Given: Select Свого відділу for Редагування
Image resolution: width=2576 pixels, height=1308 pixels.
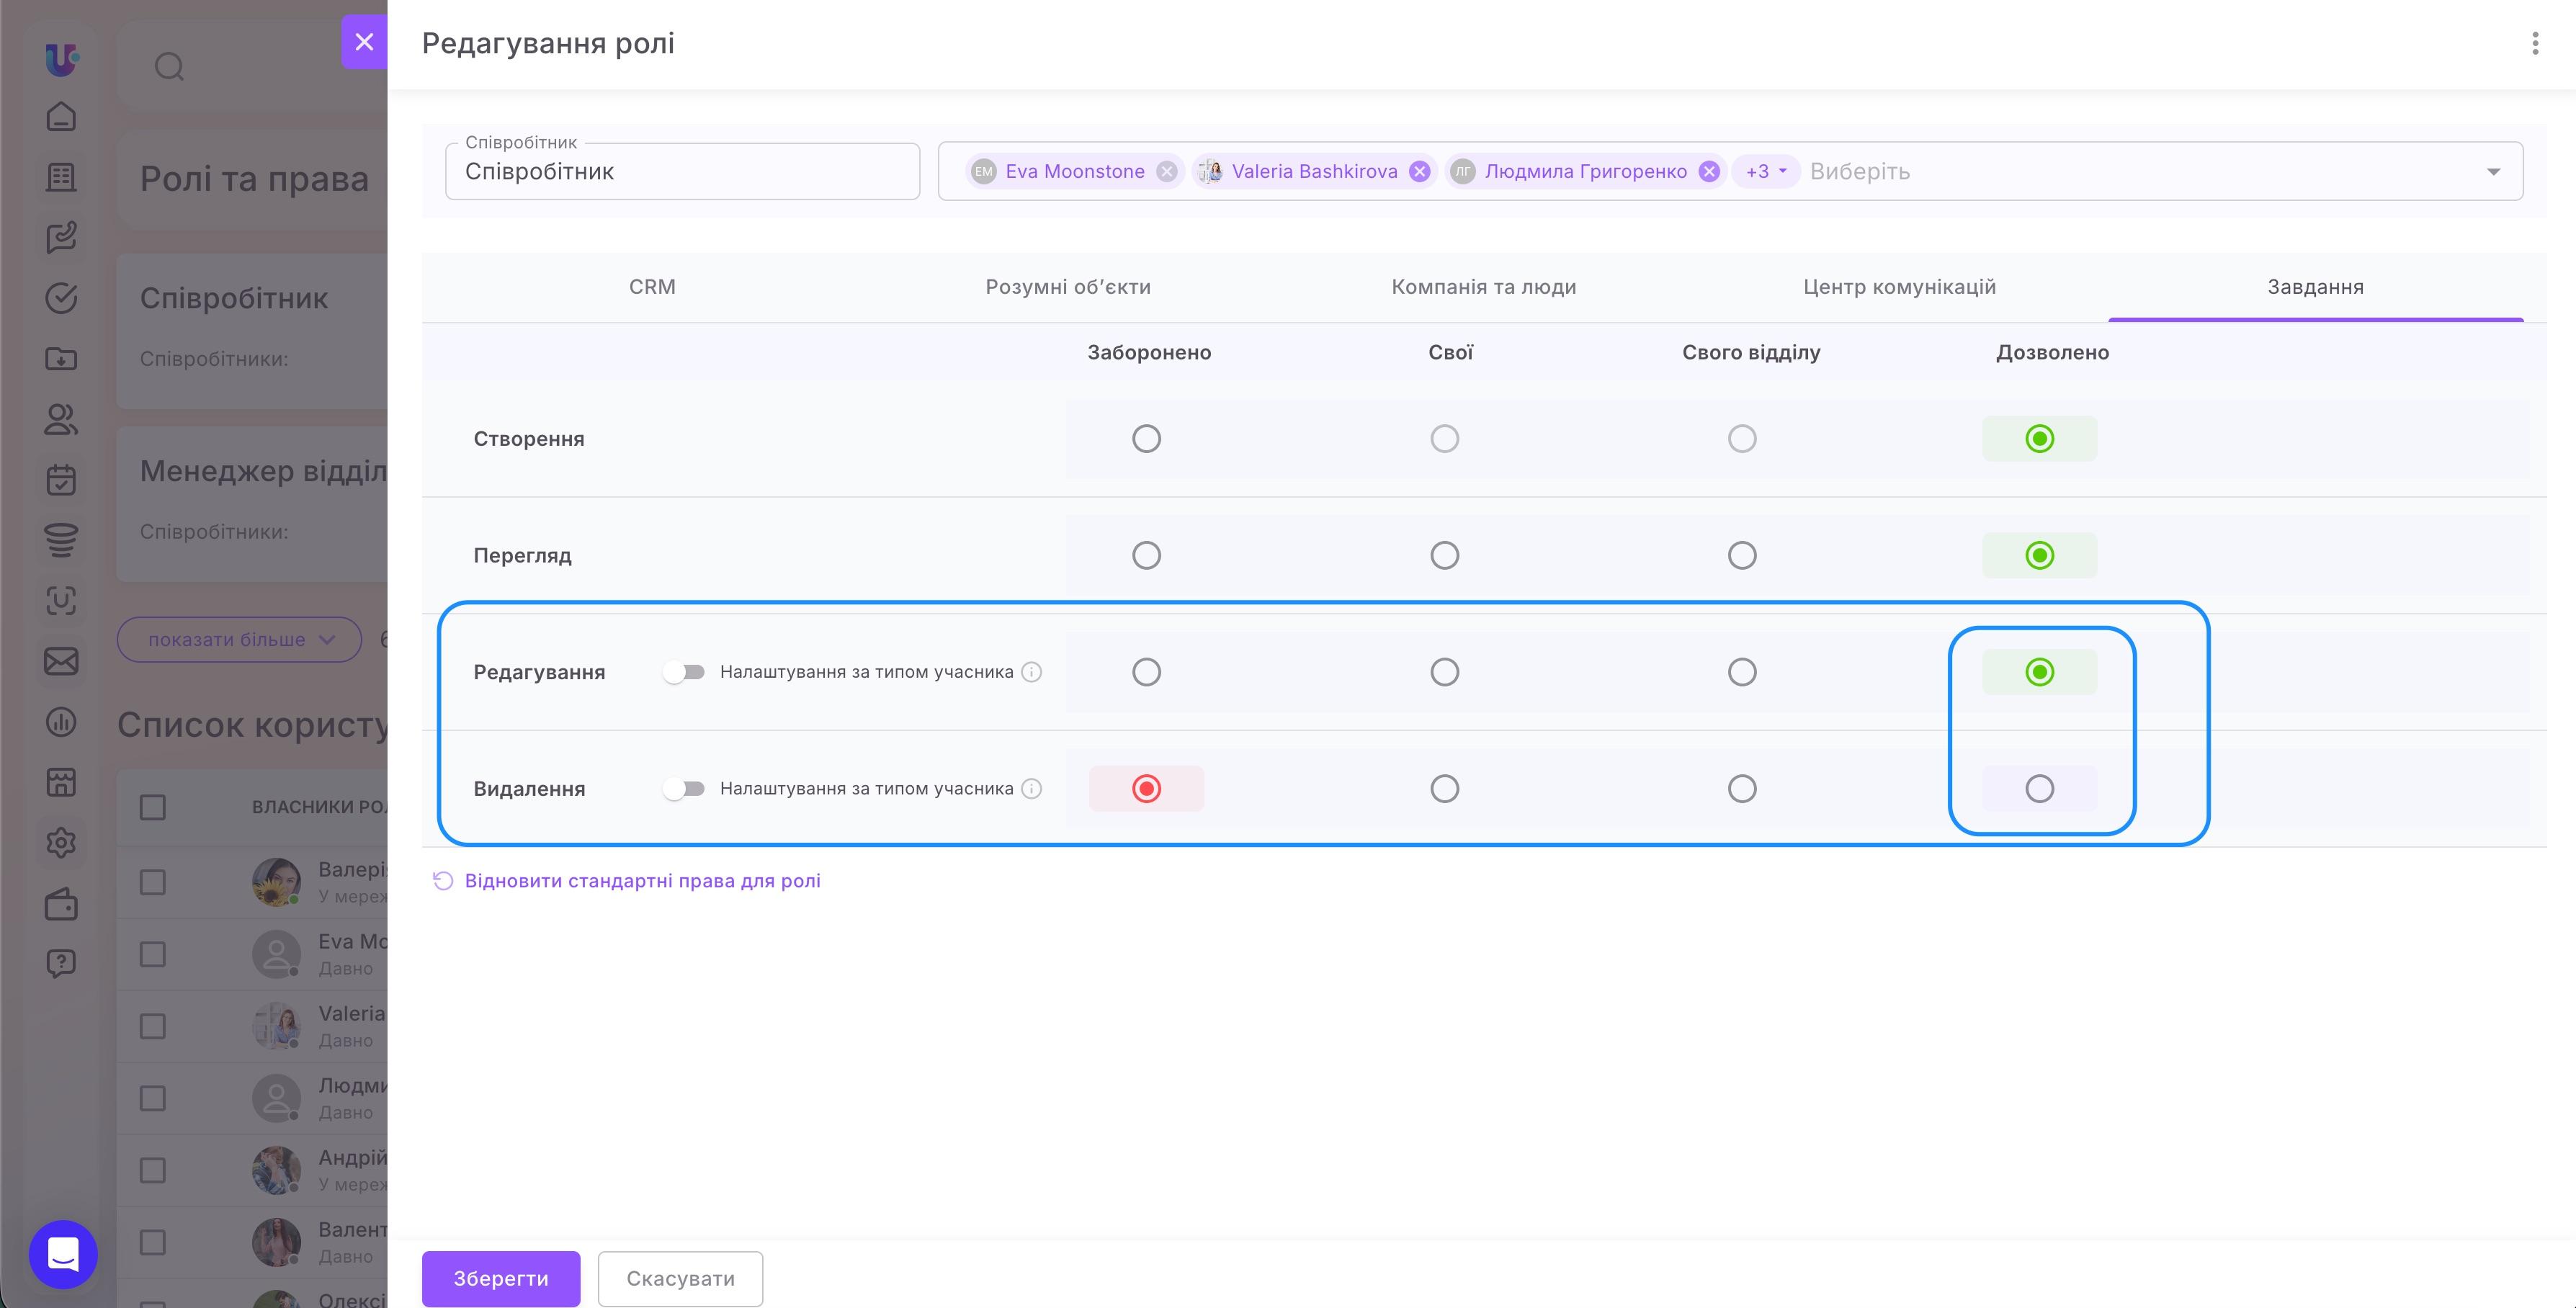Looking at the screenshot, I should 1742,672.
